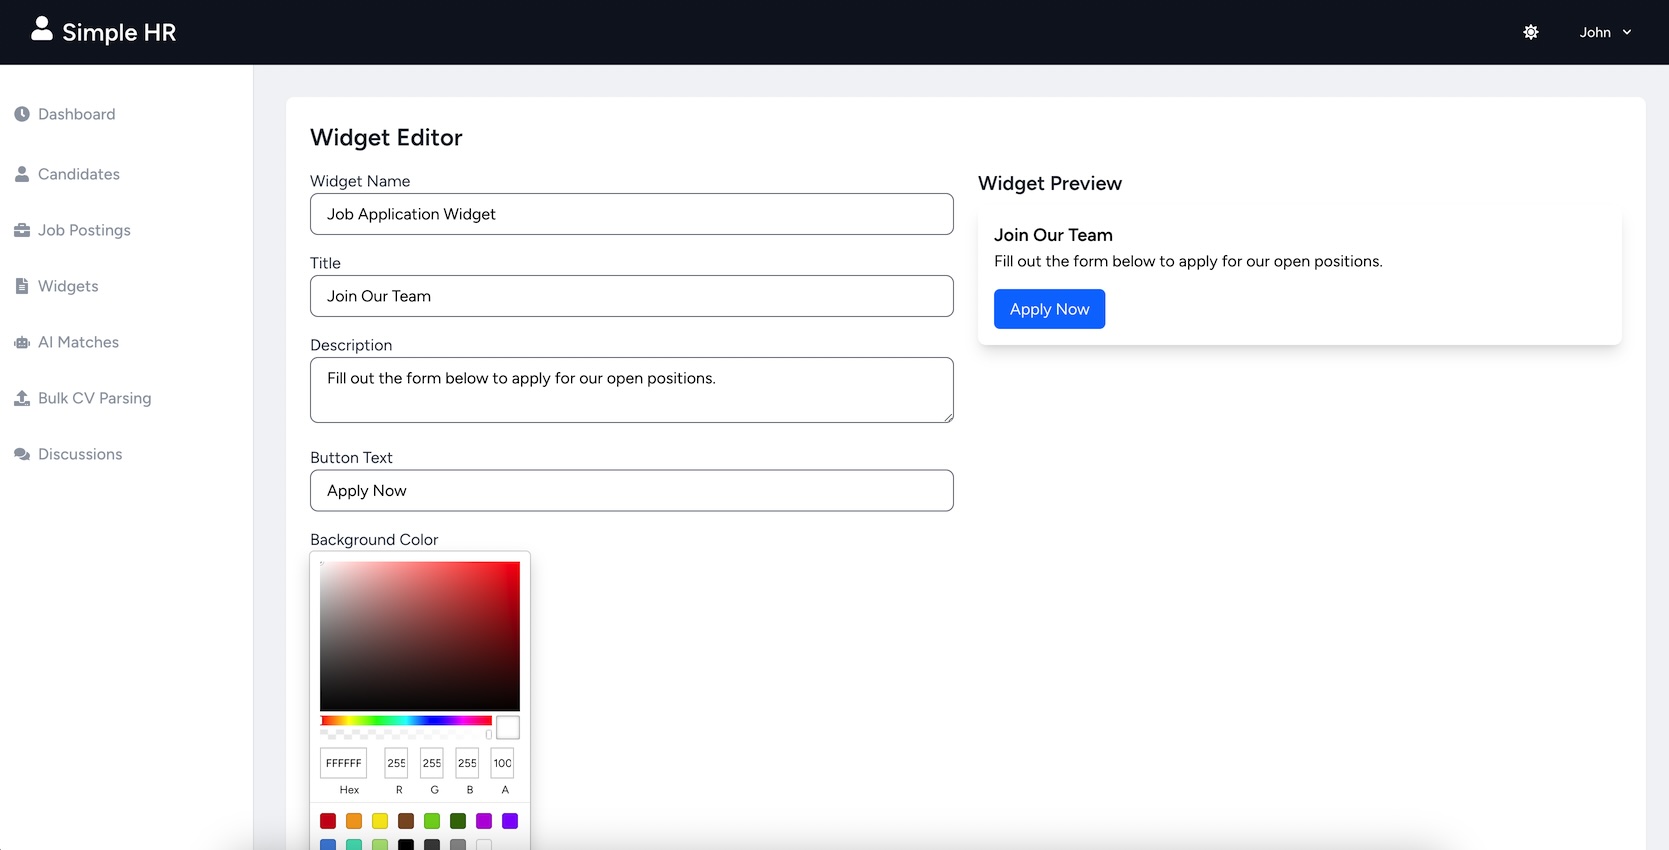Click the Hex color input field
This screenshot has width=1669, height=850.
click(343, 763)
